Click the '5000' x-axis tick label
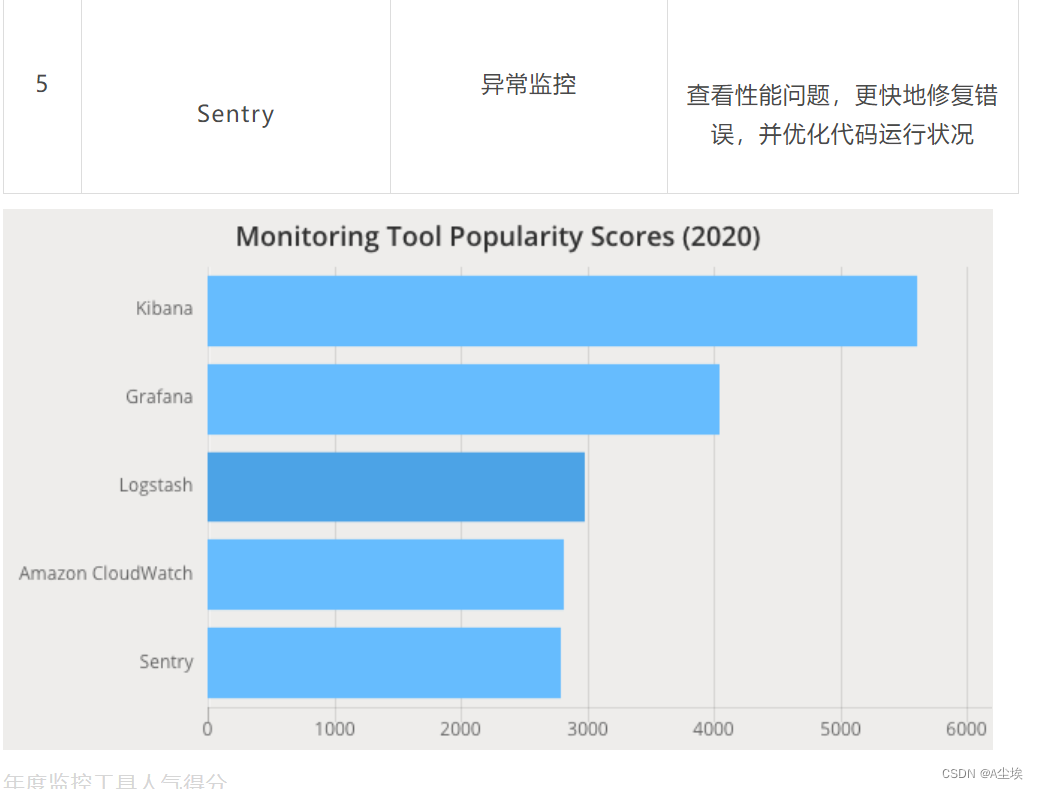 (841, 729)
